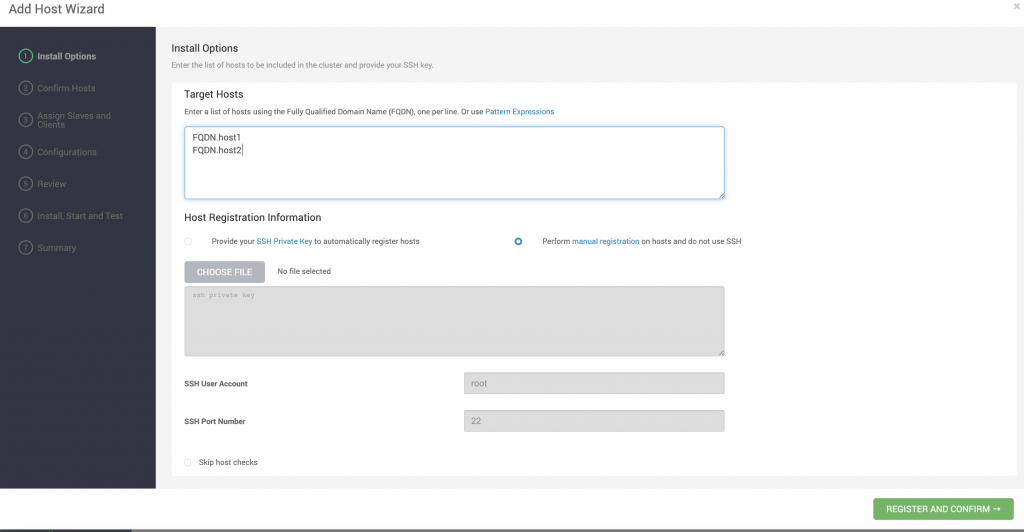Image resolution: width=1024 pixels, height=532 pixels.
Task: Click the step 6 Install, Start and Test icon
Action: [26, 216]
